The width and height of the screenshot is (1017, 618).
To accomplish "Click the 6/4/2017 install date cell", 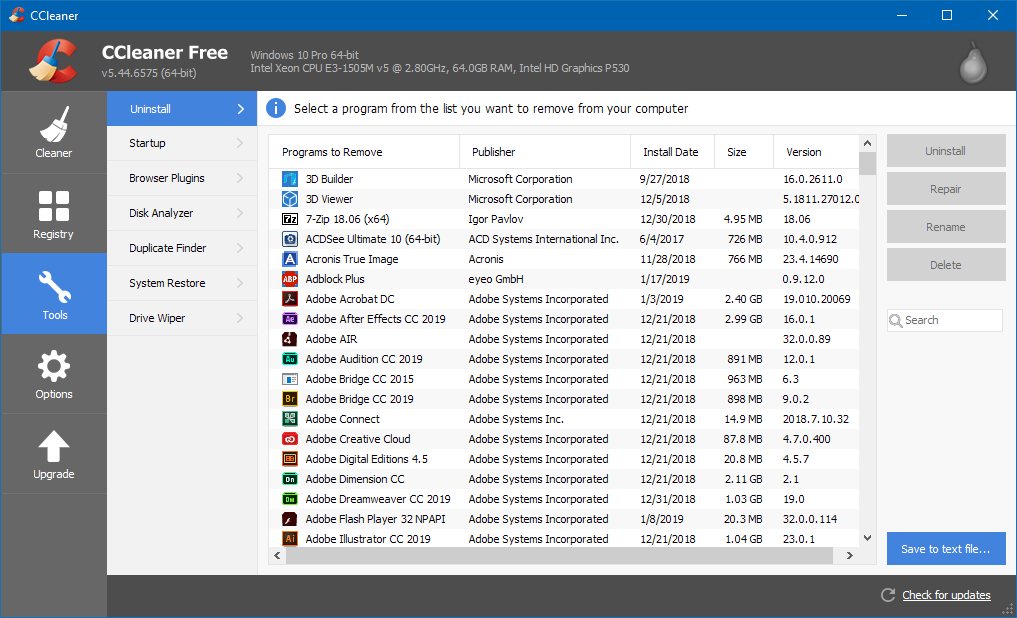I will [x=662, y=239].
